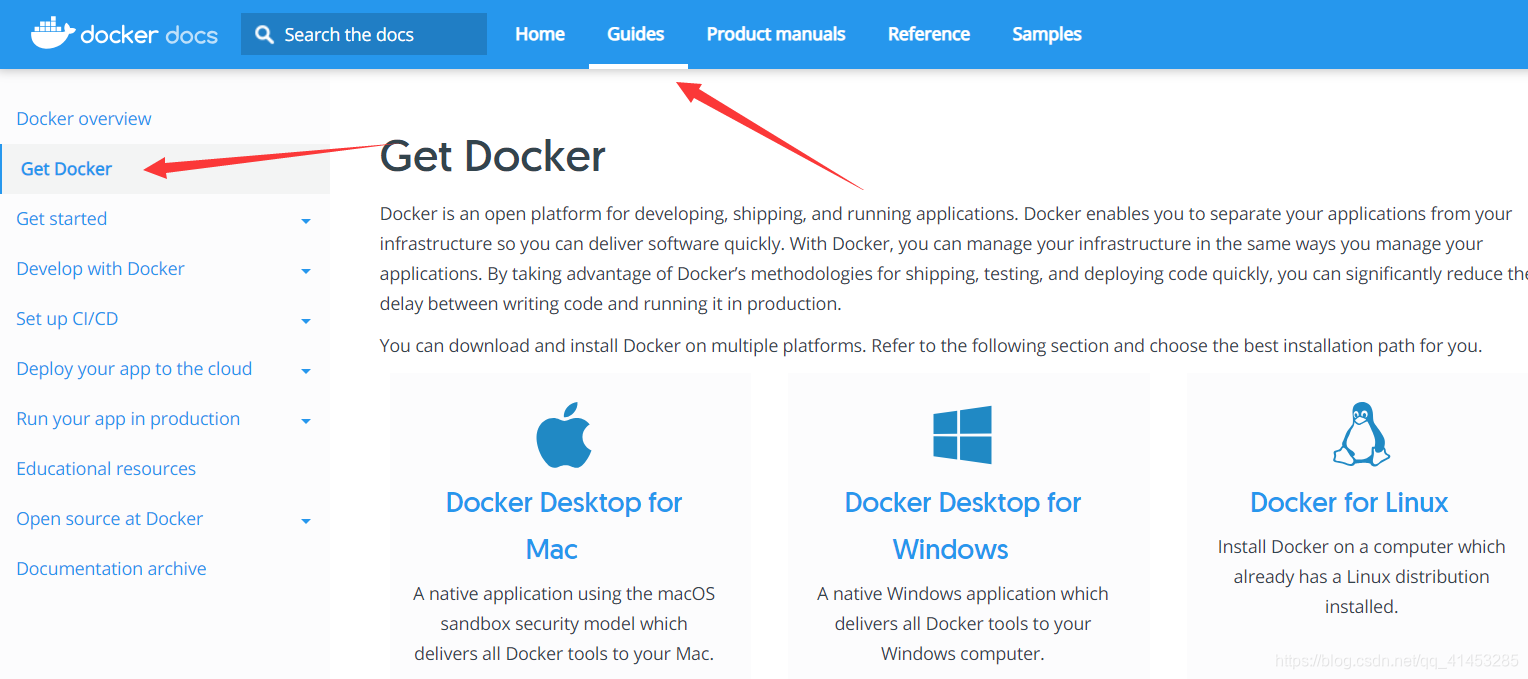
Task: Go to the Reference tab
Action: point(929,34)
